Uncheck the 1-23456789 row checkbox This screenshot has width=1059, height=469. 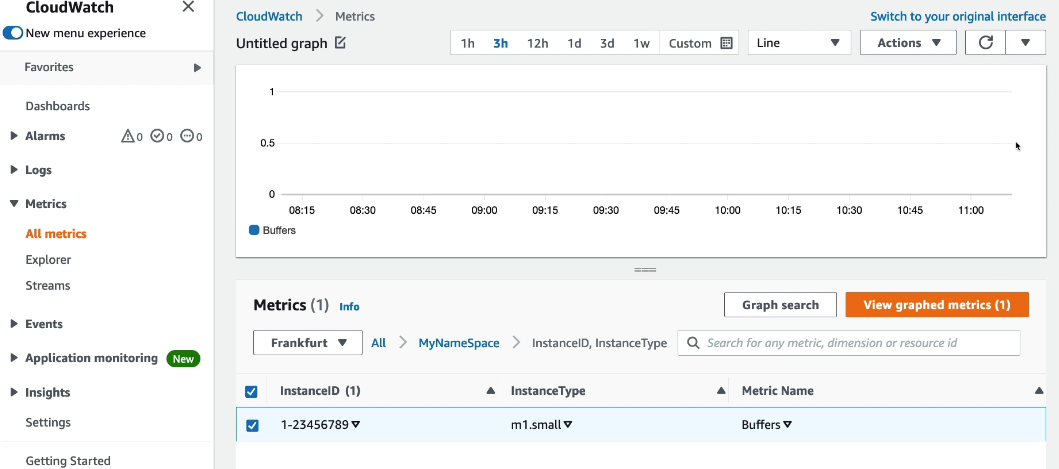pos(252,426)
